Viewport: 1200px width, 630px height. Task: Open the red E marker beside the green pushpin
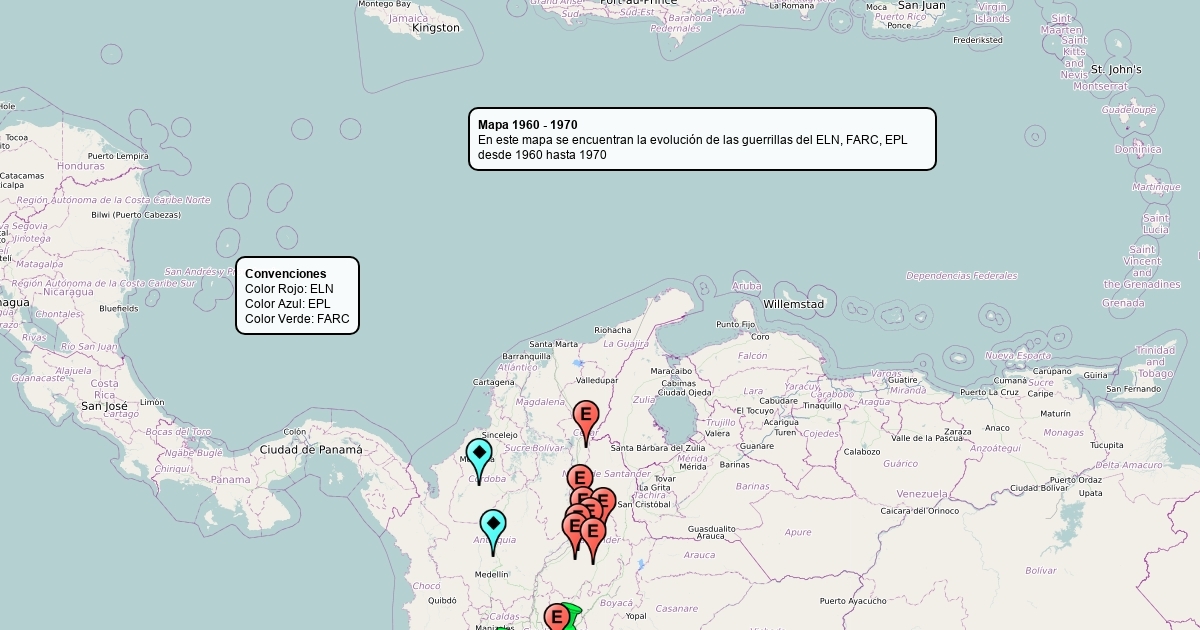point(557,617)
